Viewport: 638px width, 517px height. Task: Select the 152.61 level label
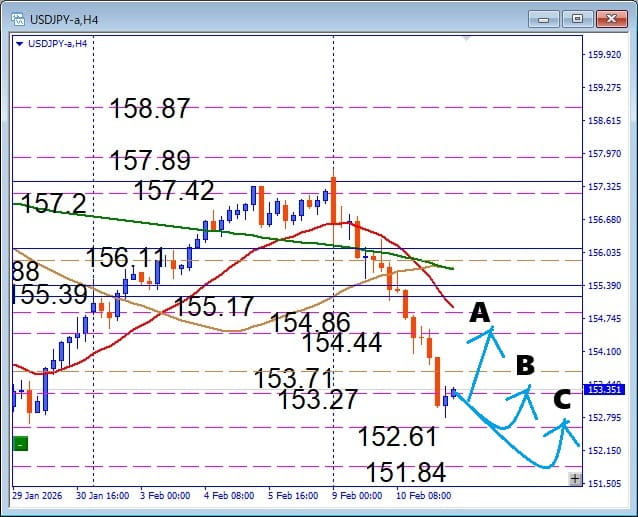pyautogui.click(x=397, y=436)
